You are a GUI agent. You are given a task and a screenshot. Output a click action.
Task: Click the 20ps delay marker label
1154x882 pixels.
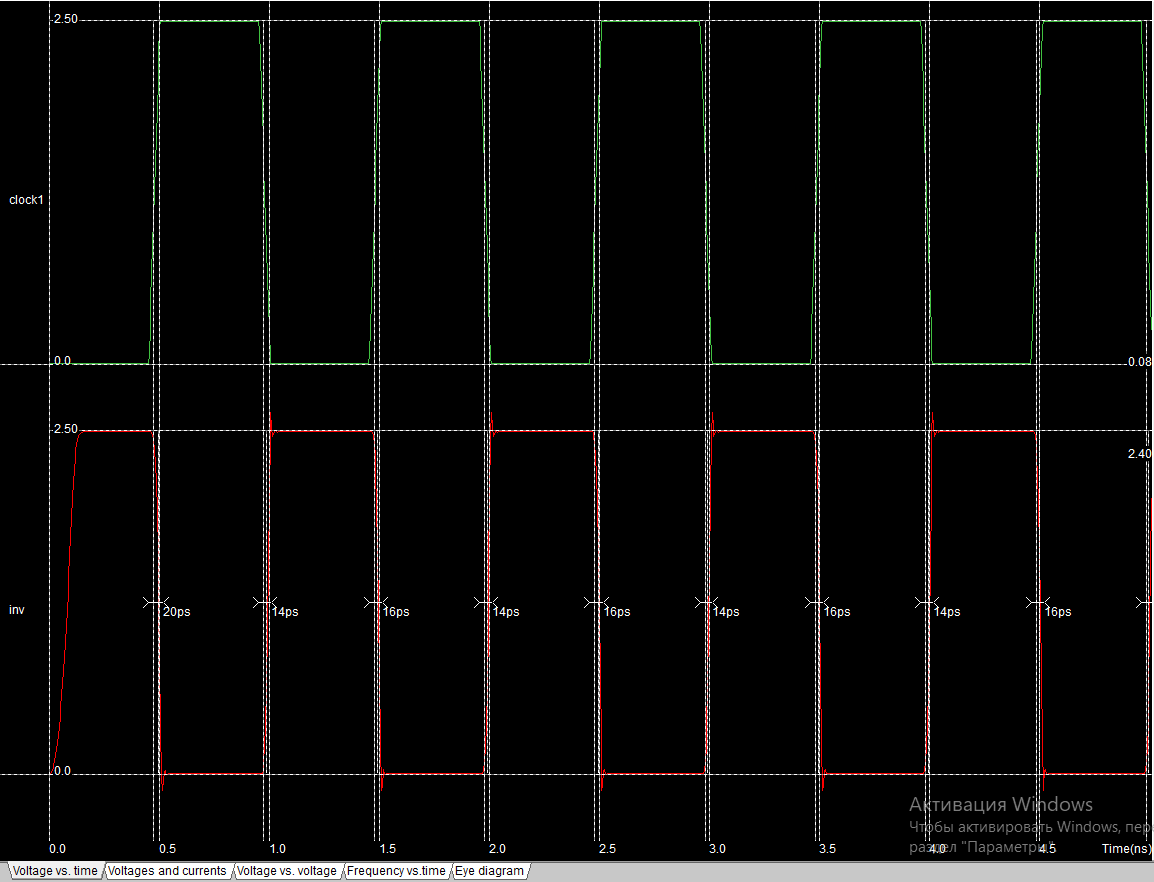tap(177, 612)
